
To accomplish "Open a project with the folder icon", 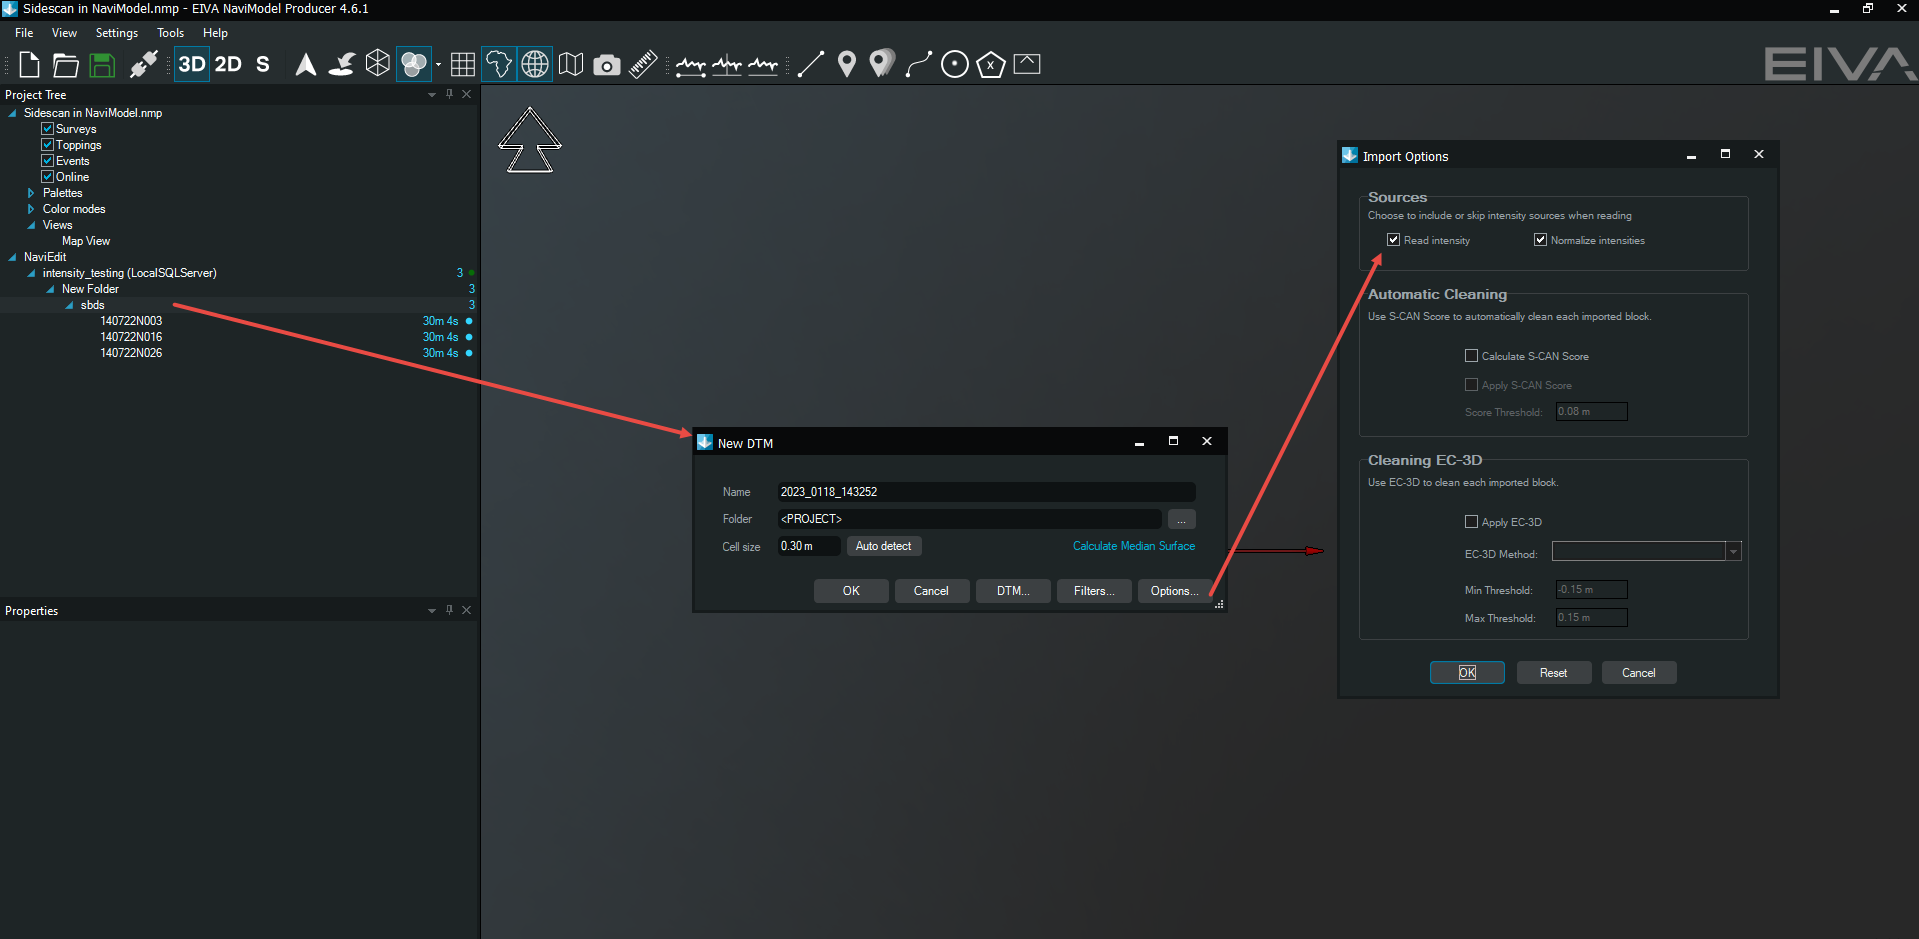I will click(x=66, y=65).
